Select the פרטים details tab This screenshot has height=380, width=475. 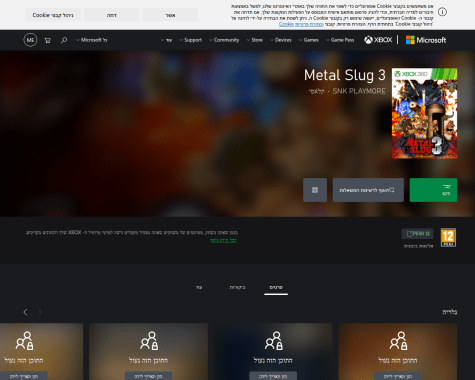pyautogui.click(x=276, y=287)
